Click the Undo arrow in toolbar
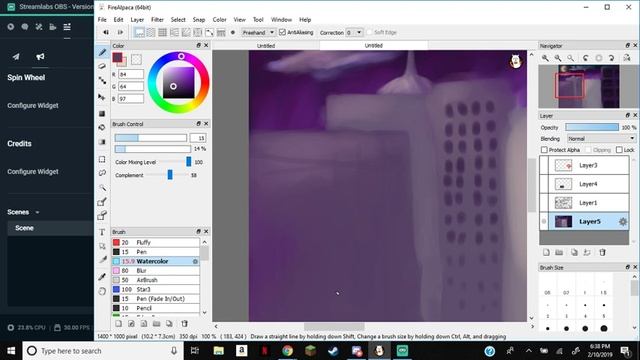Image resolution: width=640 pixels, height=360 pixels. [106, 32]
